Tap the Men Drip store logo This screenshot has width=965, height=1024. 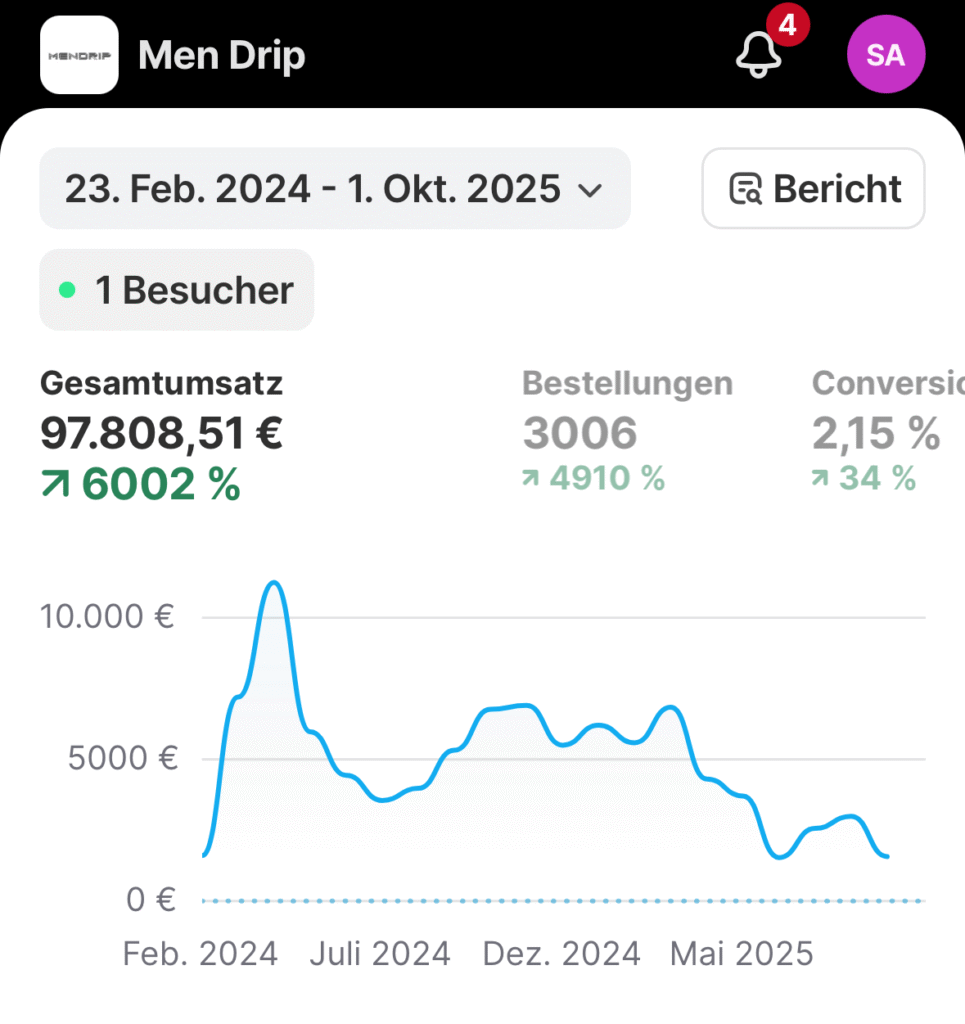pyautogui.click(x=79, y=56)
